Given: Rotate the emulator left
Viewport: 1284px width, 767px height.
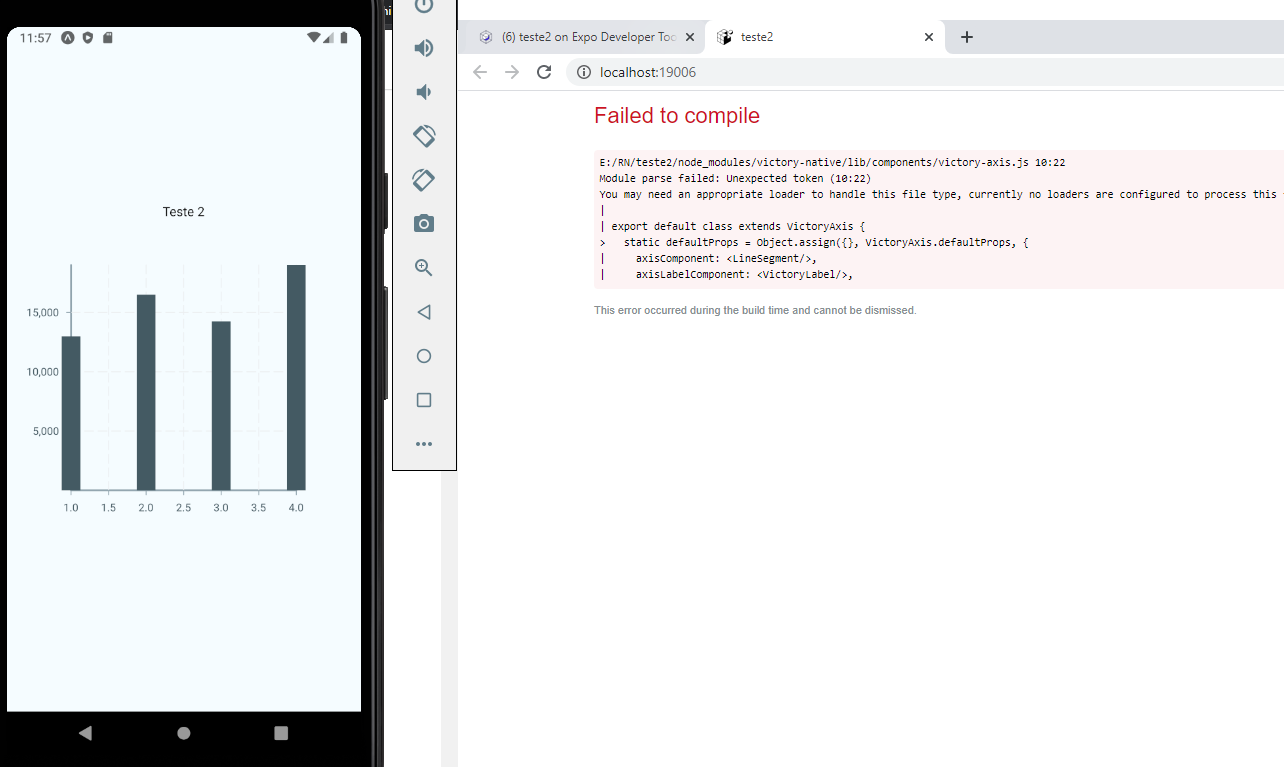Looking at the screenshot, I should (x=424, y=136).
